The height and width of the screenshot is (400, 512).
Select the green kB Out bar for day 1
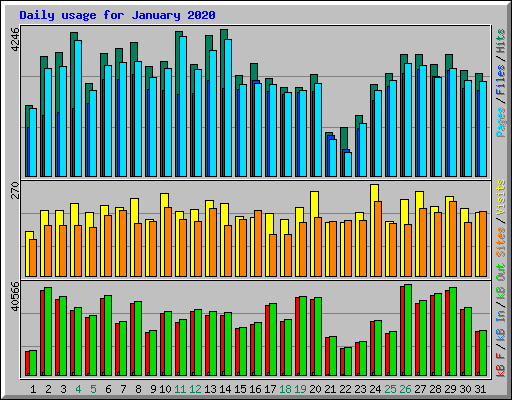[x=33, y=363]
